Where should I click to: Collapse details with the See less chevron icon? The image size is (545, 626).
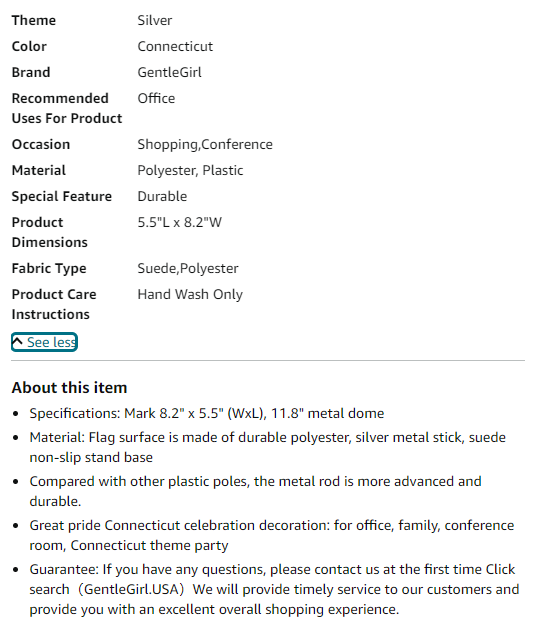point(17,342)
